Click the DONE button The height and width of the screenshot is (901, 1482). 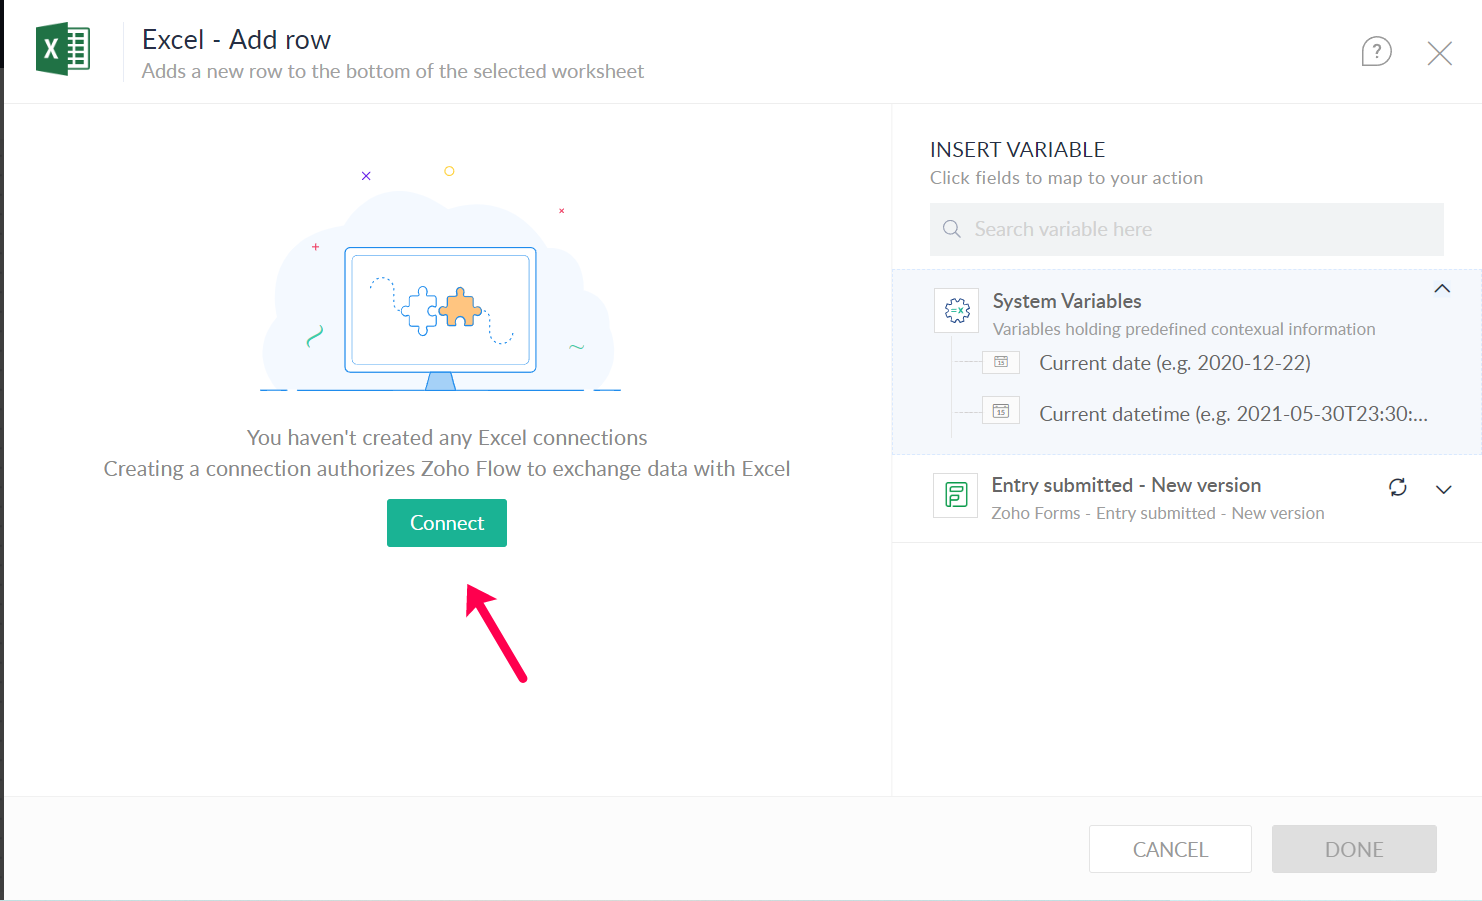(1354, 849)
